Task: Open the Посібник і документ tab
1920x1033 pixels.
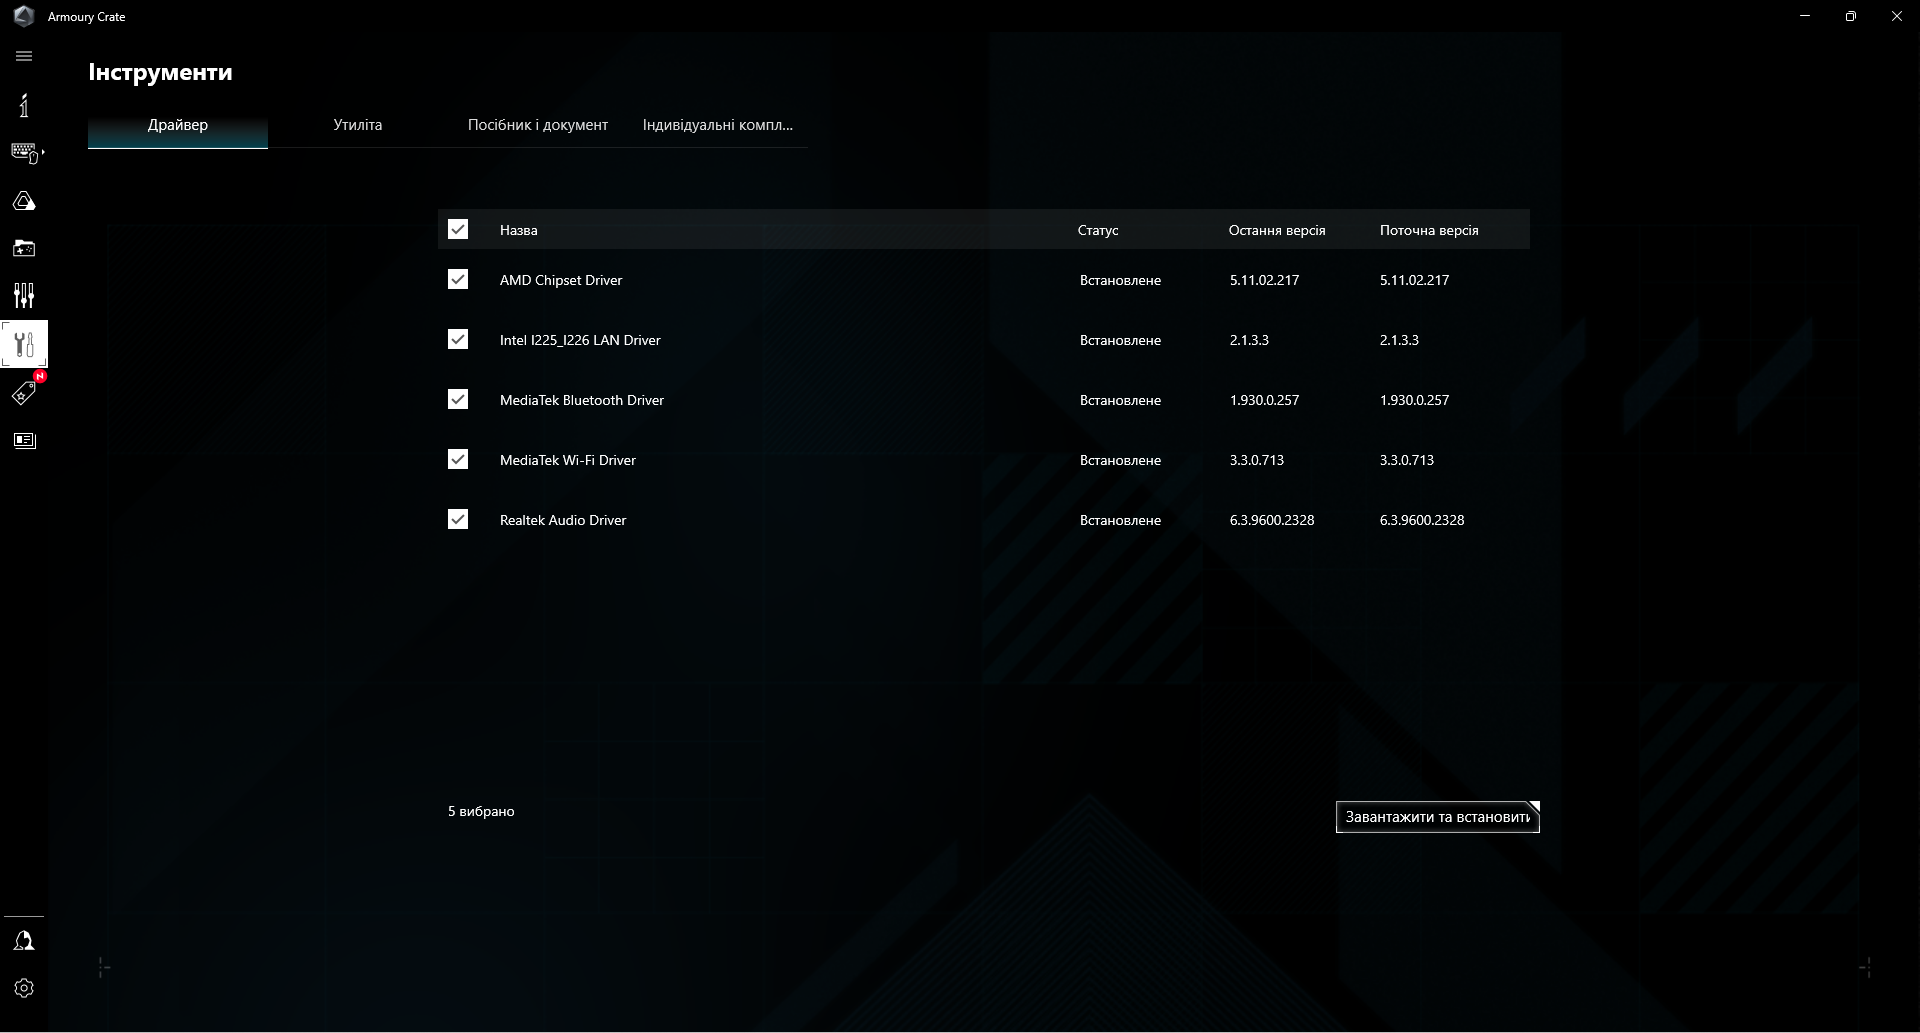Action: (x=537, y=125)
